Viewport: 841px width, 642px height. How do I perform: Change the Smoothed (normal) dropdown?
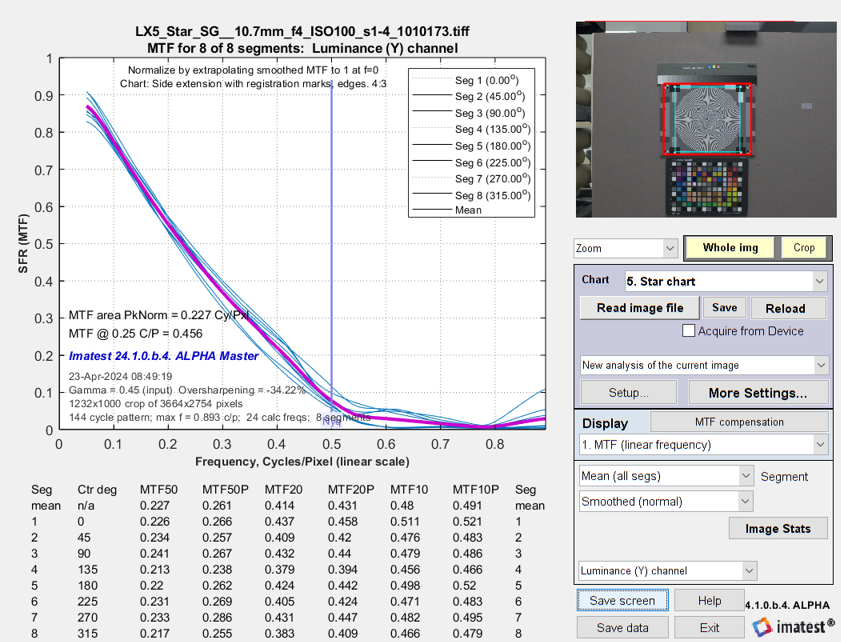coord(665,500)
